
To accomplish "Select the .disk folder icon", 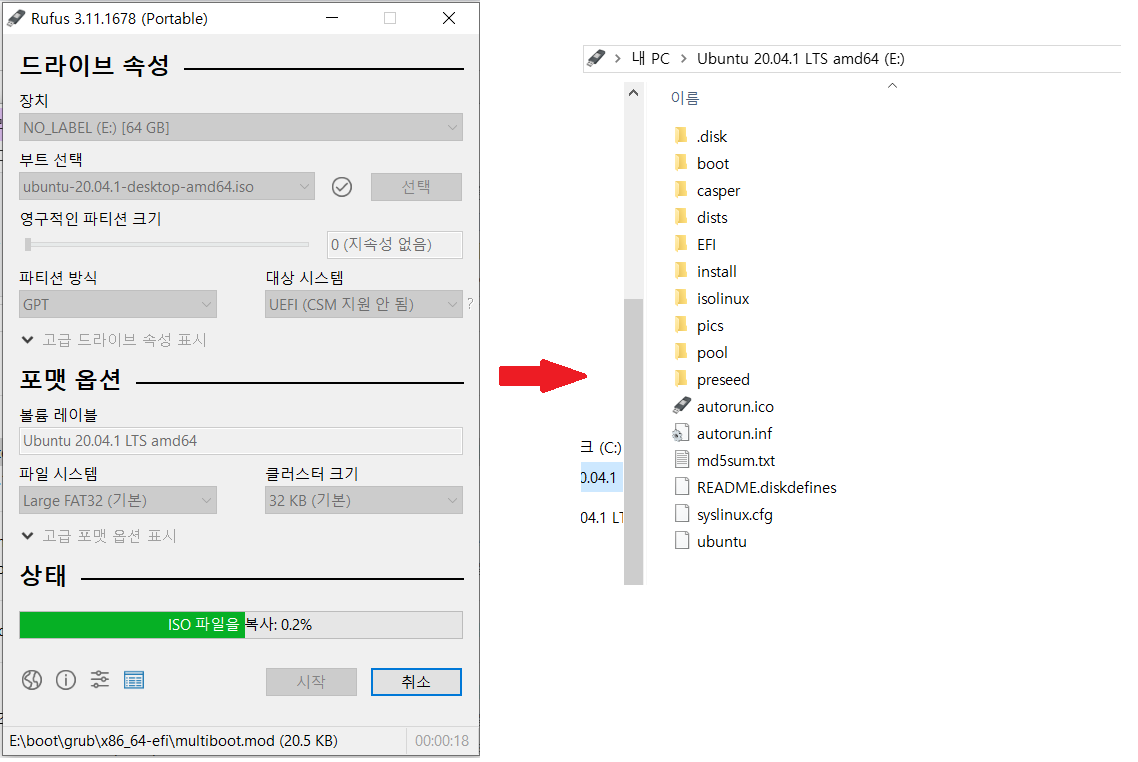I will point(681,136).
